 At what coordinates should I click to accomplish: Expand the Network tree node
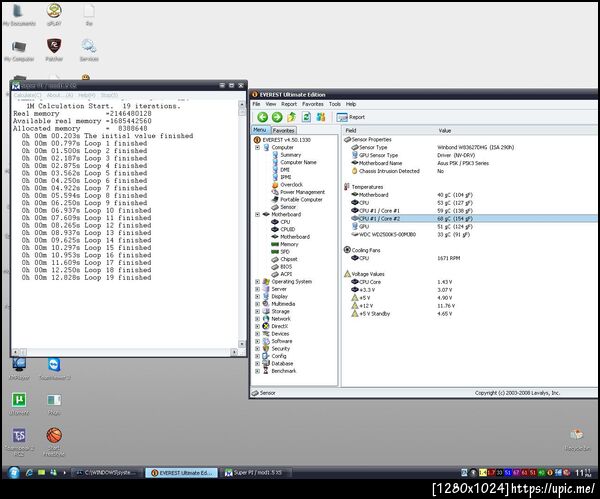point(258,319)
